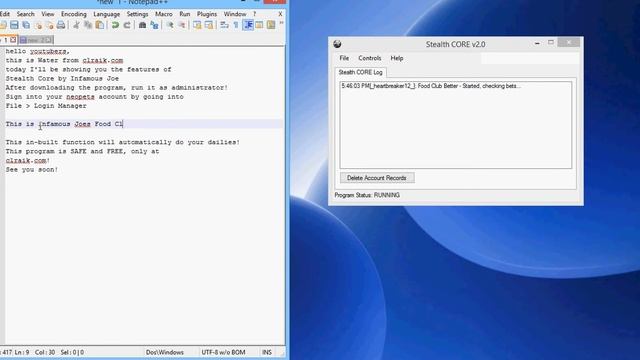Open the Window menu in Notepad++
Screen dimensions: 640x360
(x=235, y=14)
